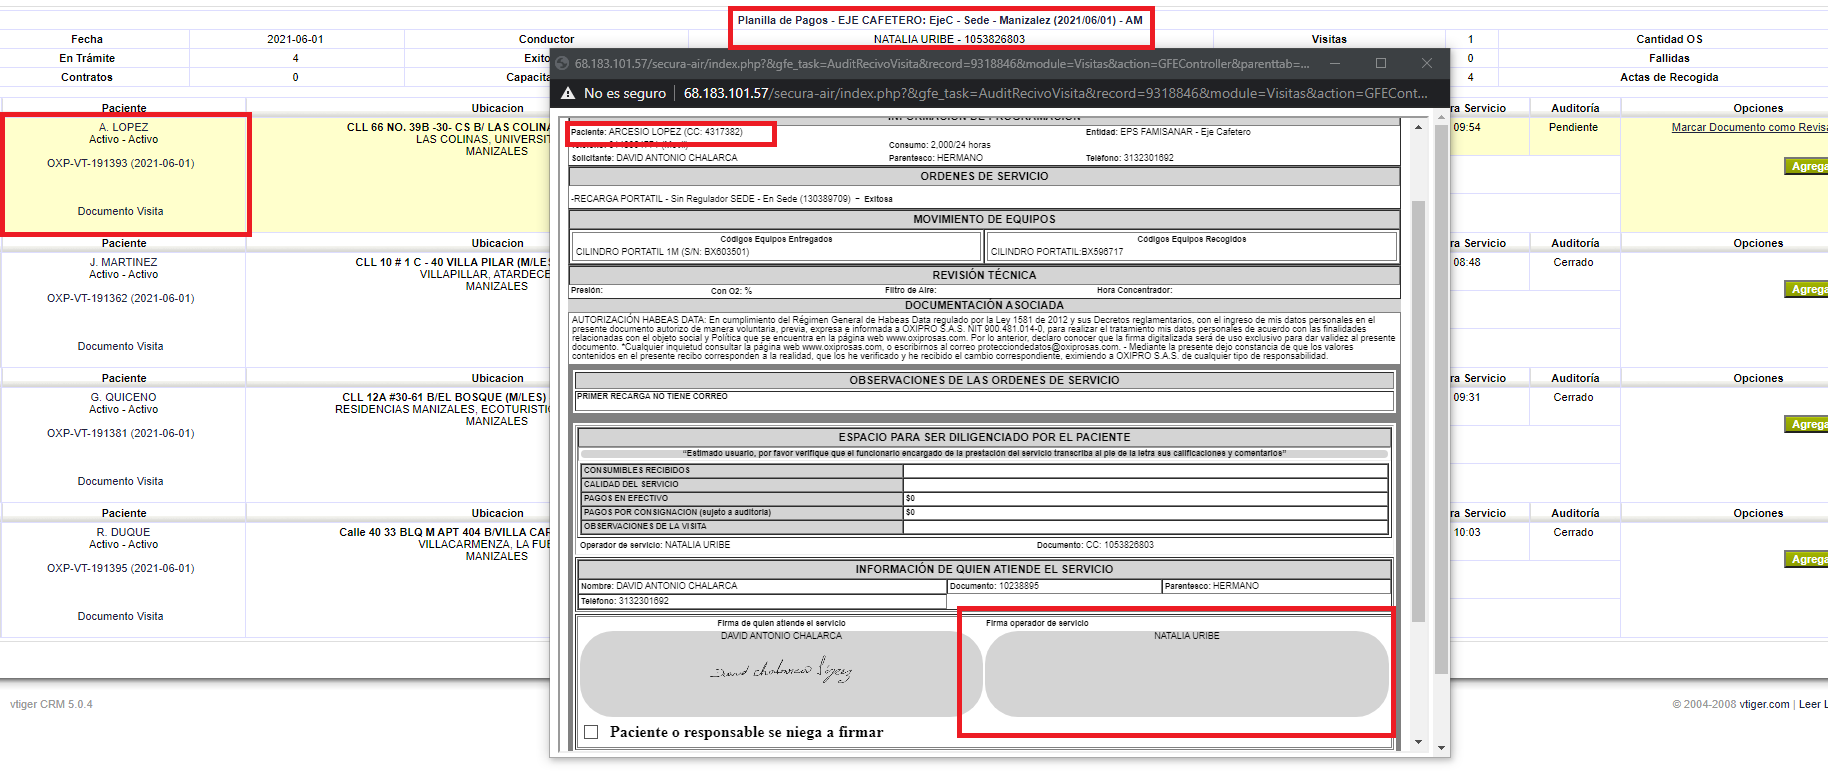Open order OXP-VT-191362 link

[x=121, y=298]
